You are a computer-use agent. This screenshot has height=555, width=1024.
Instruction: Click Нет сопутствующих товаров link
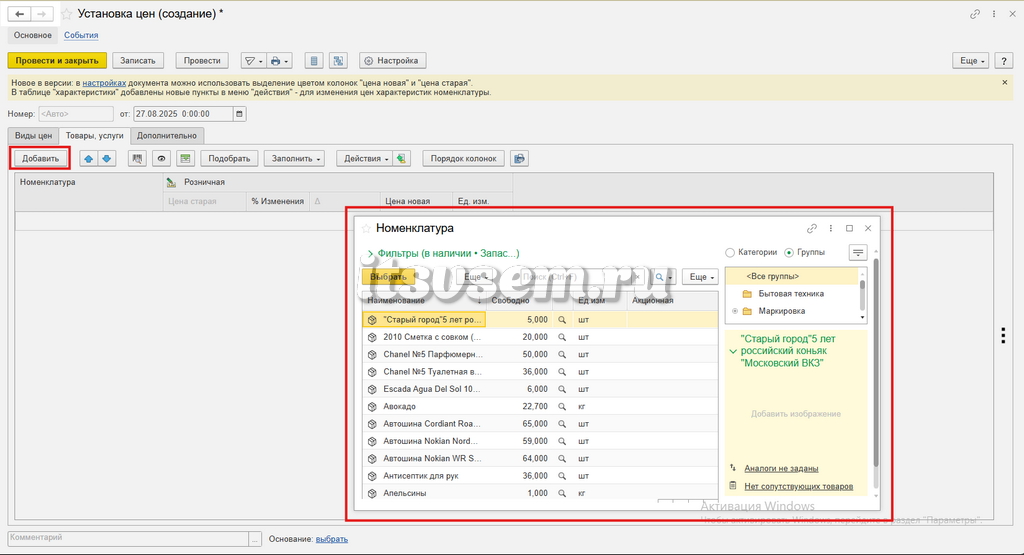click(799, 486)
